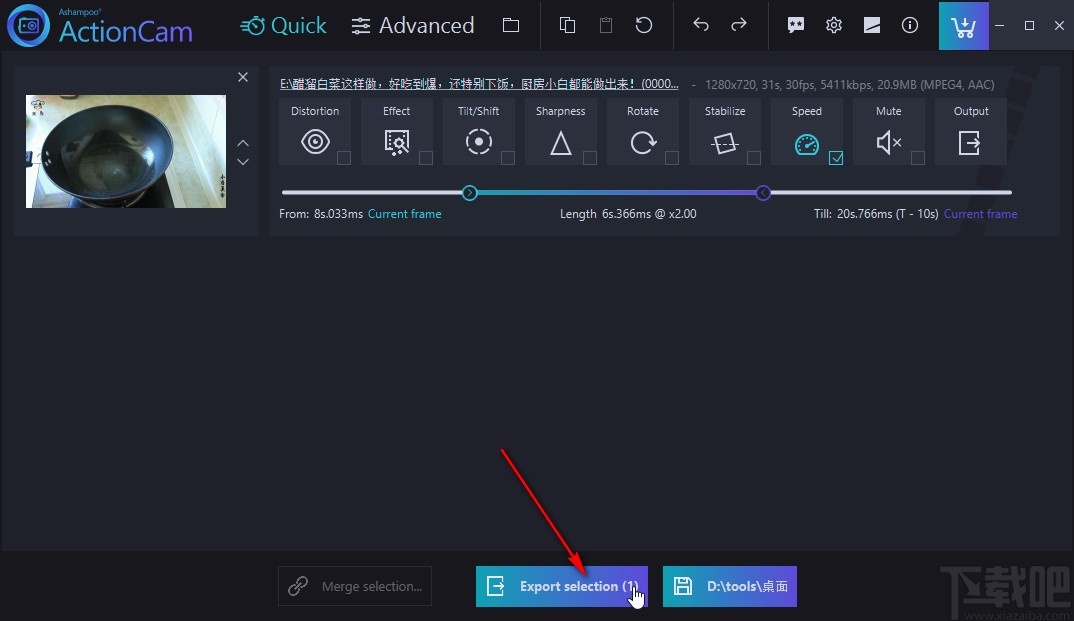The image size is (1074, 621).
Task: Redo the last action
Action: coord(738,25)
